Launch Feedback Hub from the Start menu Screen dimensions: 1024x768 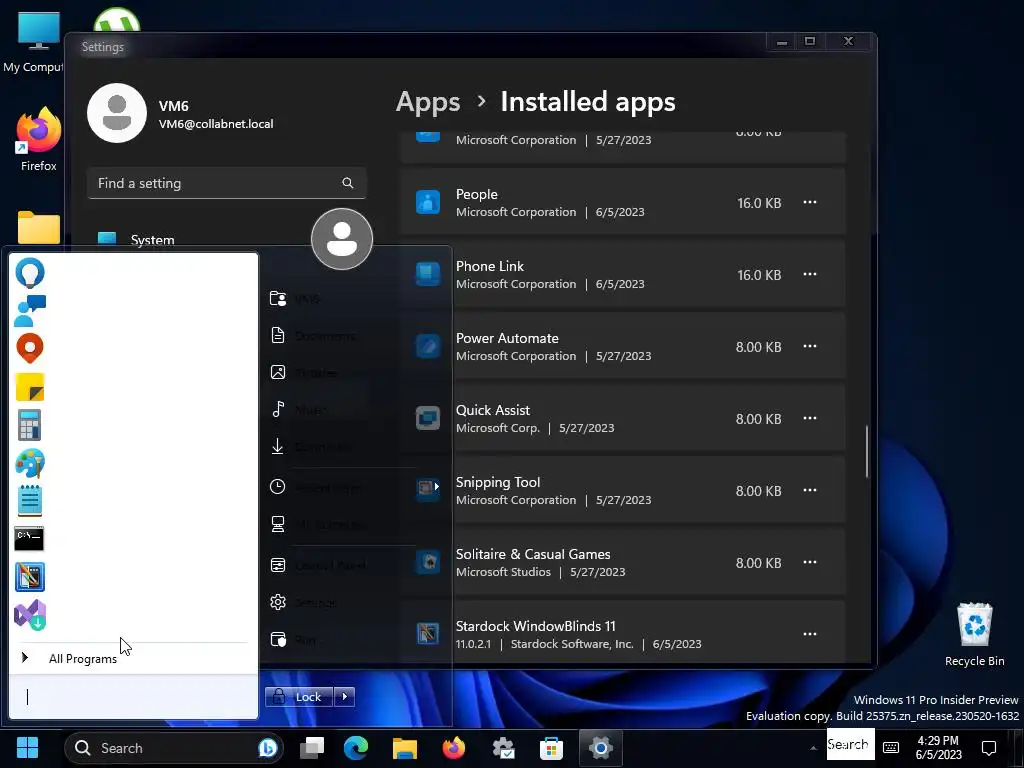pyautogui.click(x=30, y=311)
